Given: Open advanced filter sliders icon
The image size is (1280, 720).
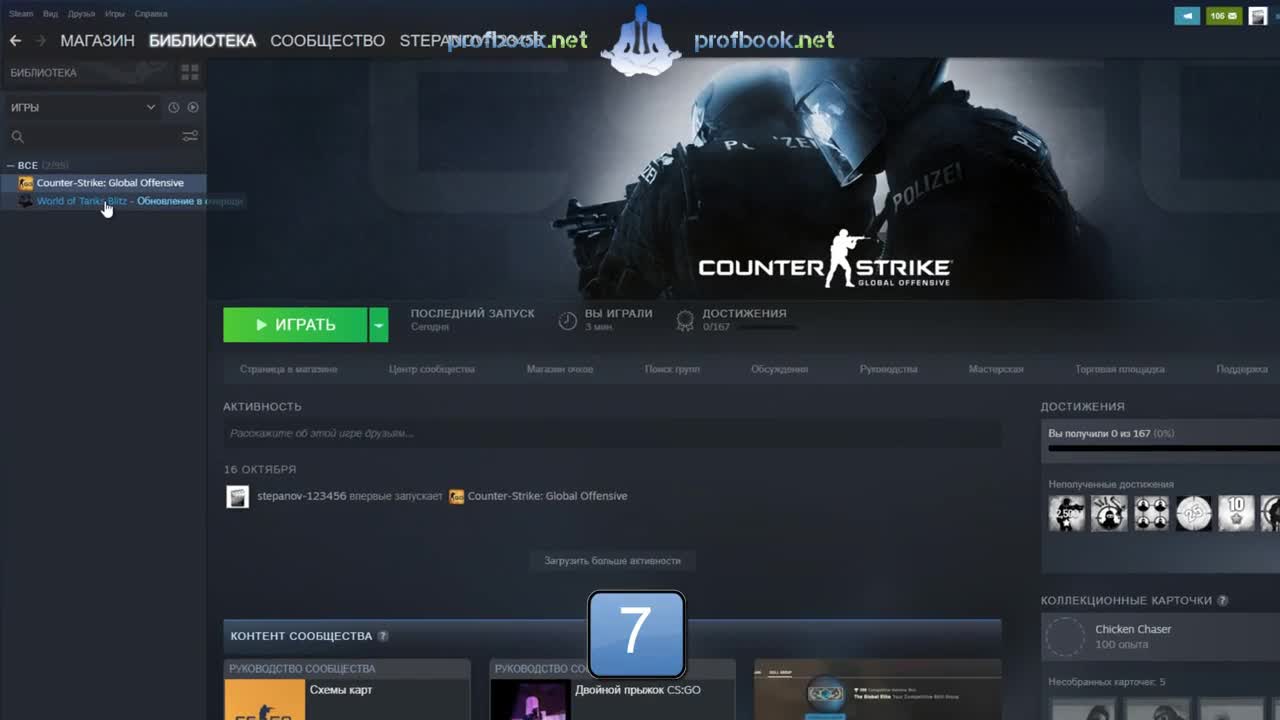Looking at the screenshot, I should tap(190, 137).
